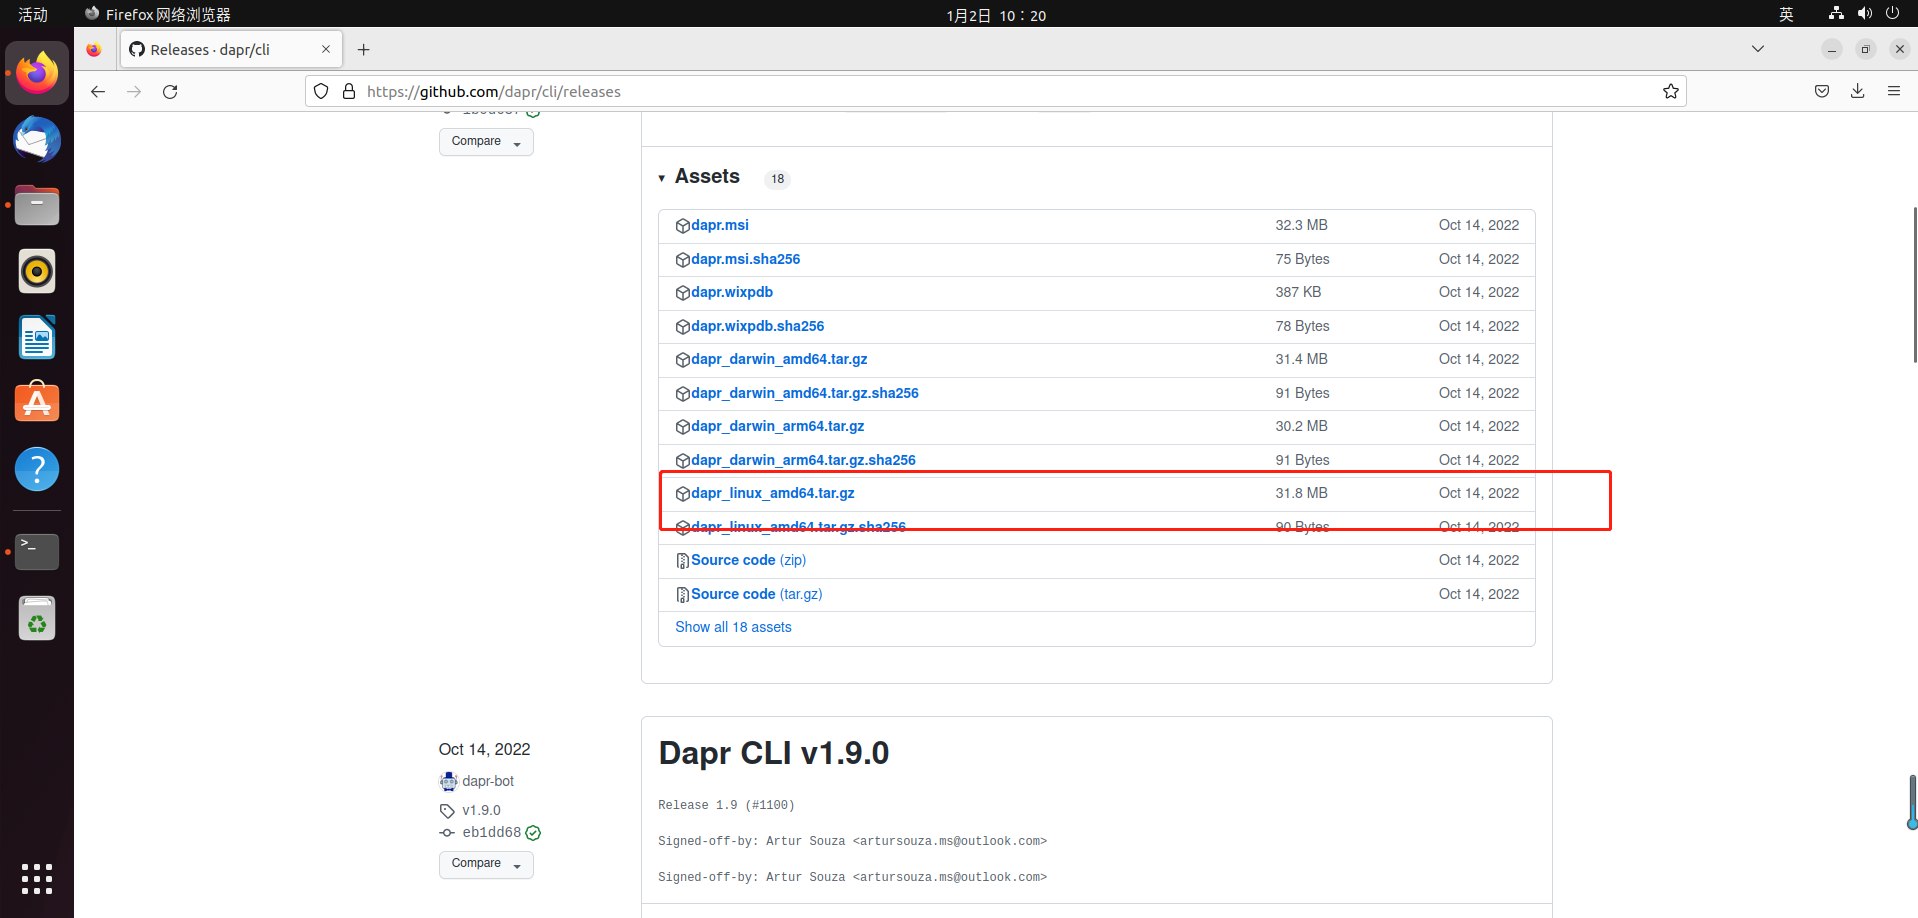1918x918 pixels.
Task: Click the tracking protection shield icon
Action: click(321, 91)
